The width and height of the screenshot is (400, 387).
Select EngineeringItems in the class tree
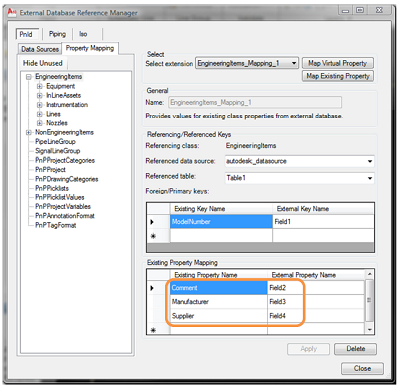(x=59, y=77)
